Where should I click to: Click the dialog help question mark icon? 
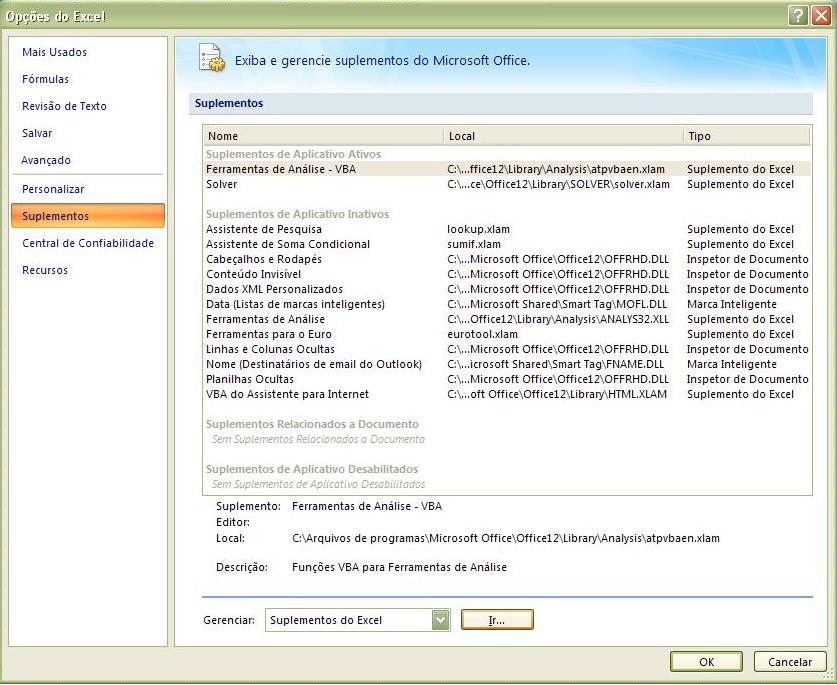click(x=797, y=15)
